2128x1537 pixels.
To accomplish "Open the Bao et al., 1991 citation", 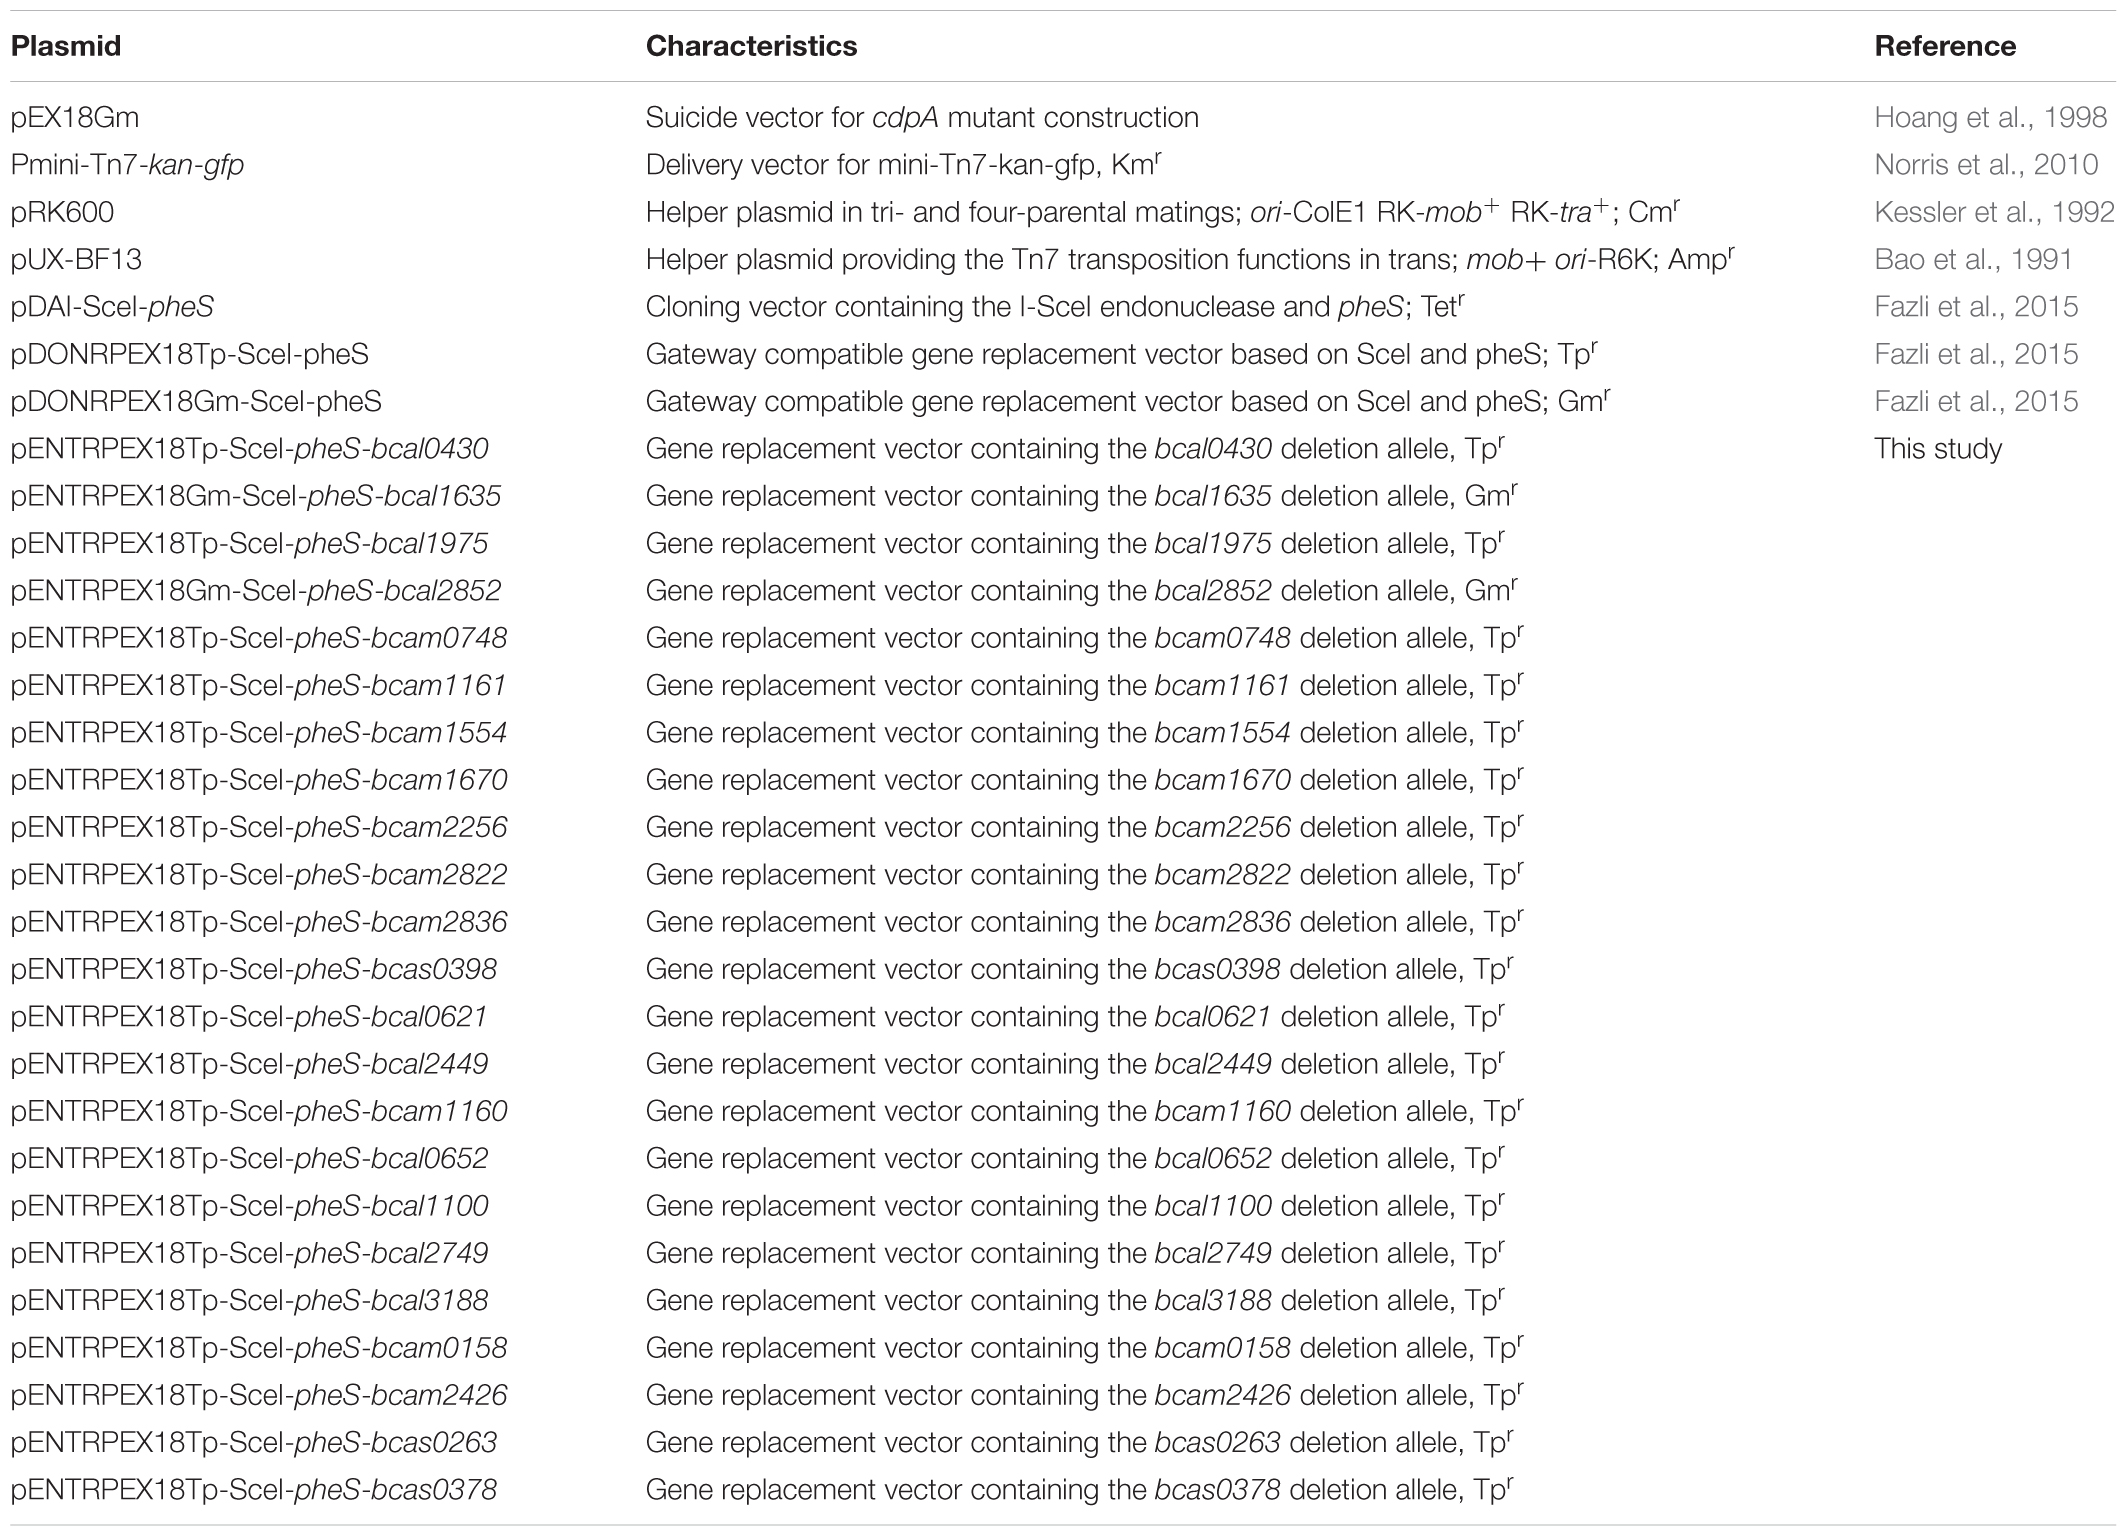I will click(x=1973, y=260).
